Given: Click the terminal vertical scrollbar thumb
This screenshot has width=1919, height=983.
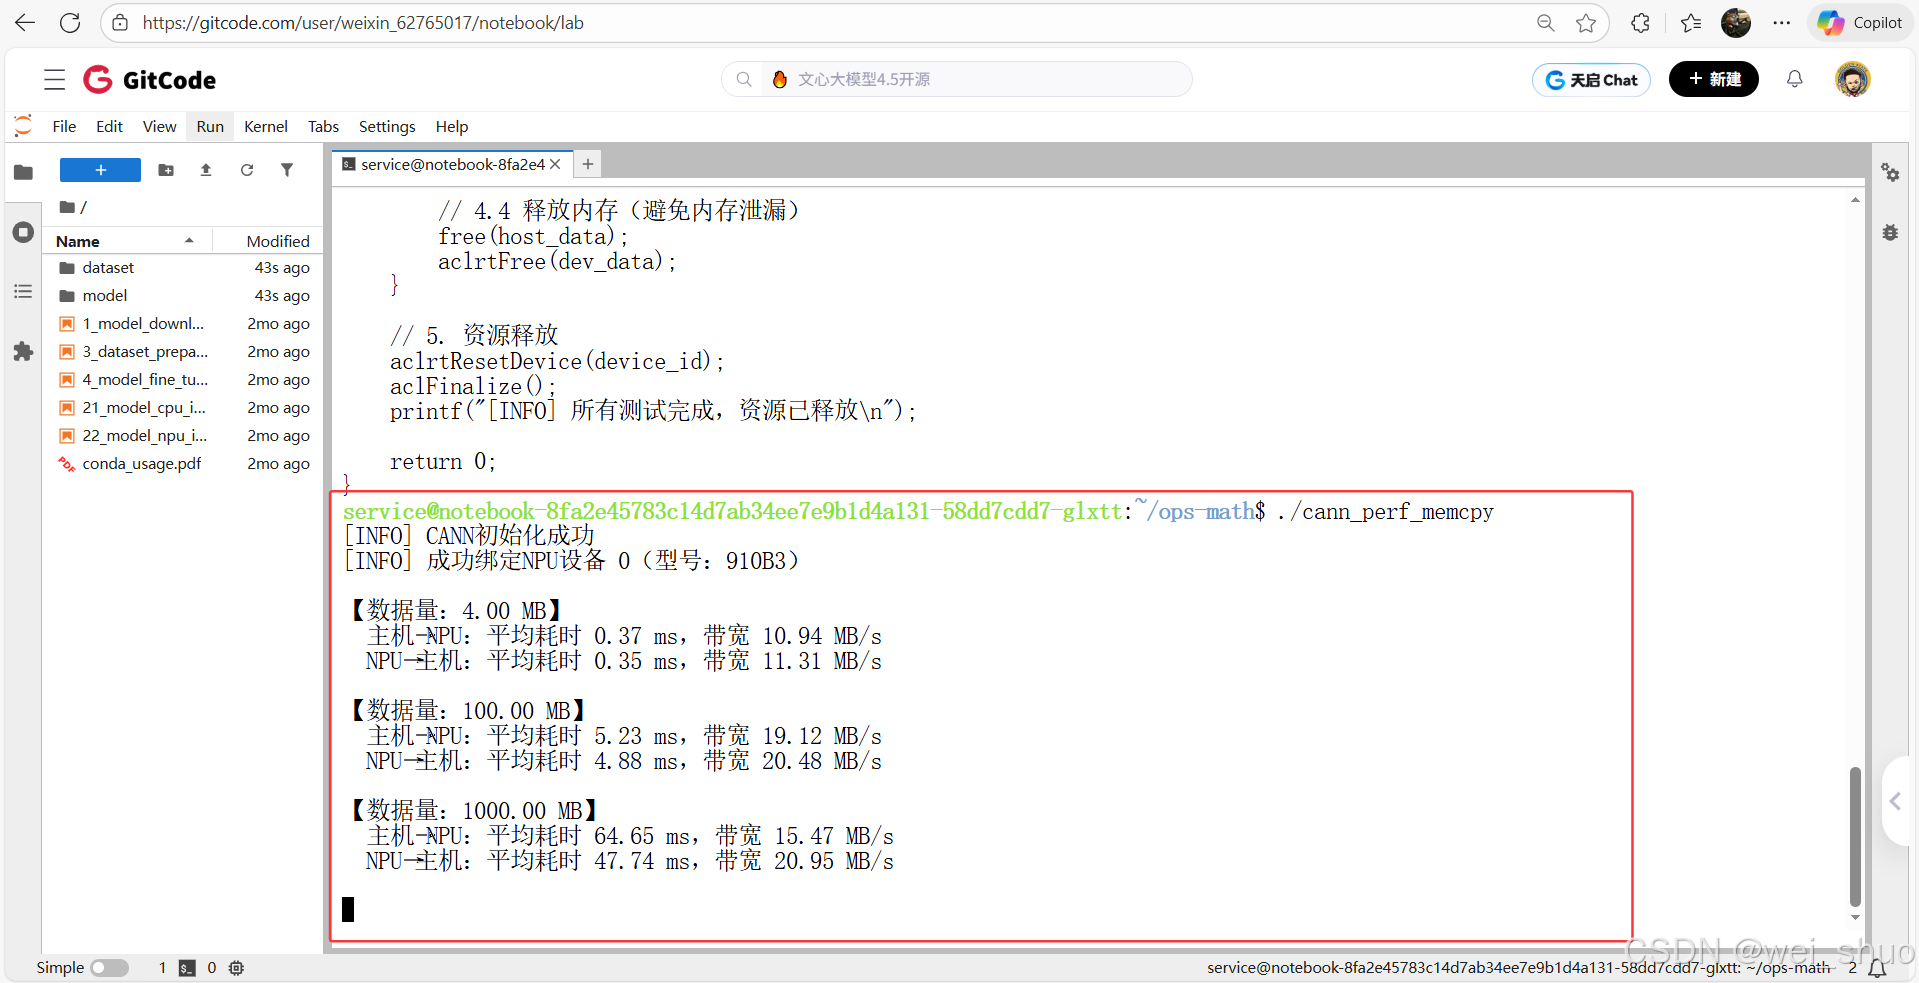Looking at the screenshot, I should (1855, 836).
